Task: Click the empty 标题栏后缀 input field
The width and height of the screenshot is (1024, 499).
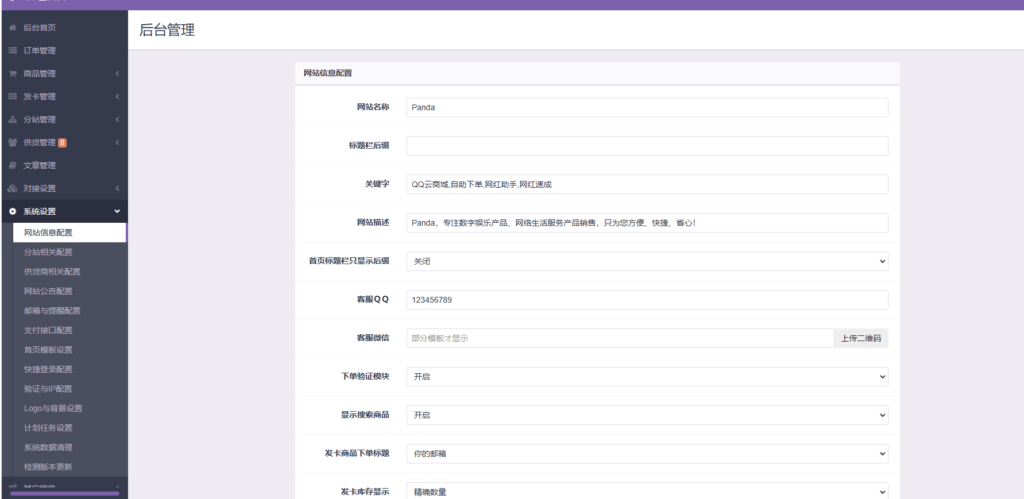Action: point(647,146)
